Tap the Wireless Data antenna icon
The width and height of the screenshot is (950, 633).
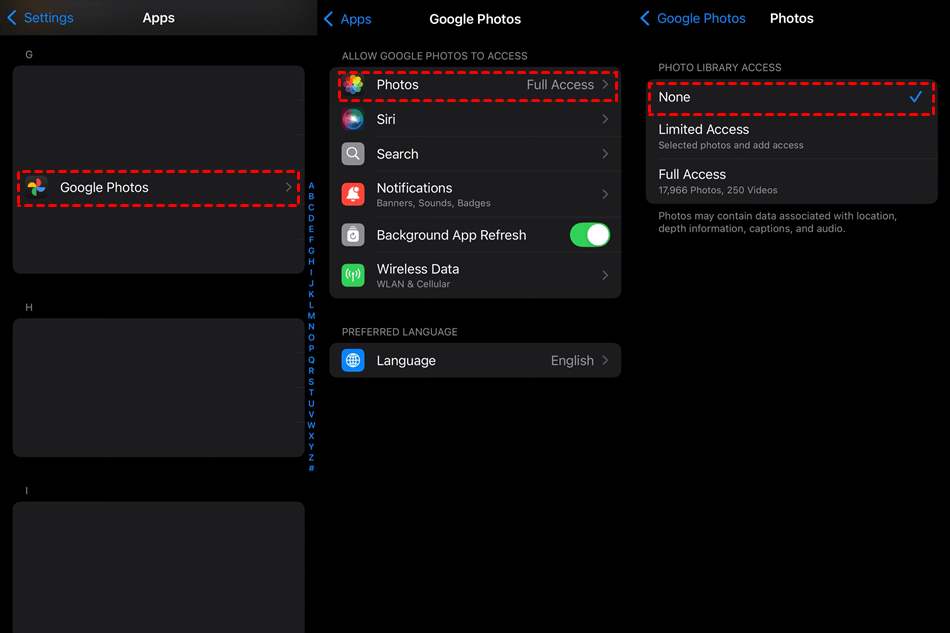(353, 276)
